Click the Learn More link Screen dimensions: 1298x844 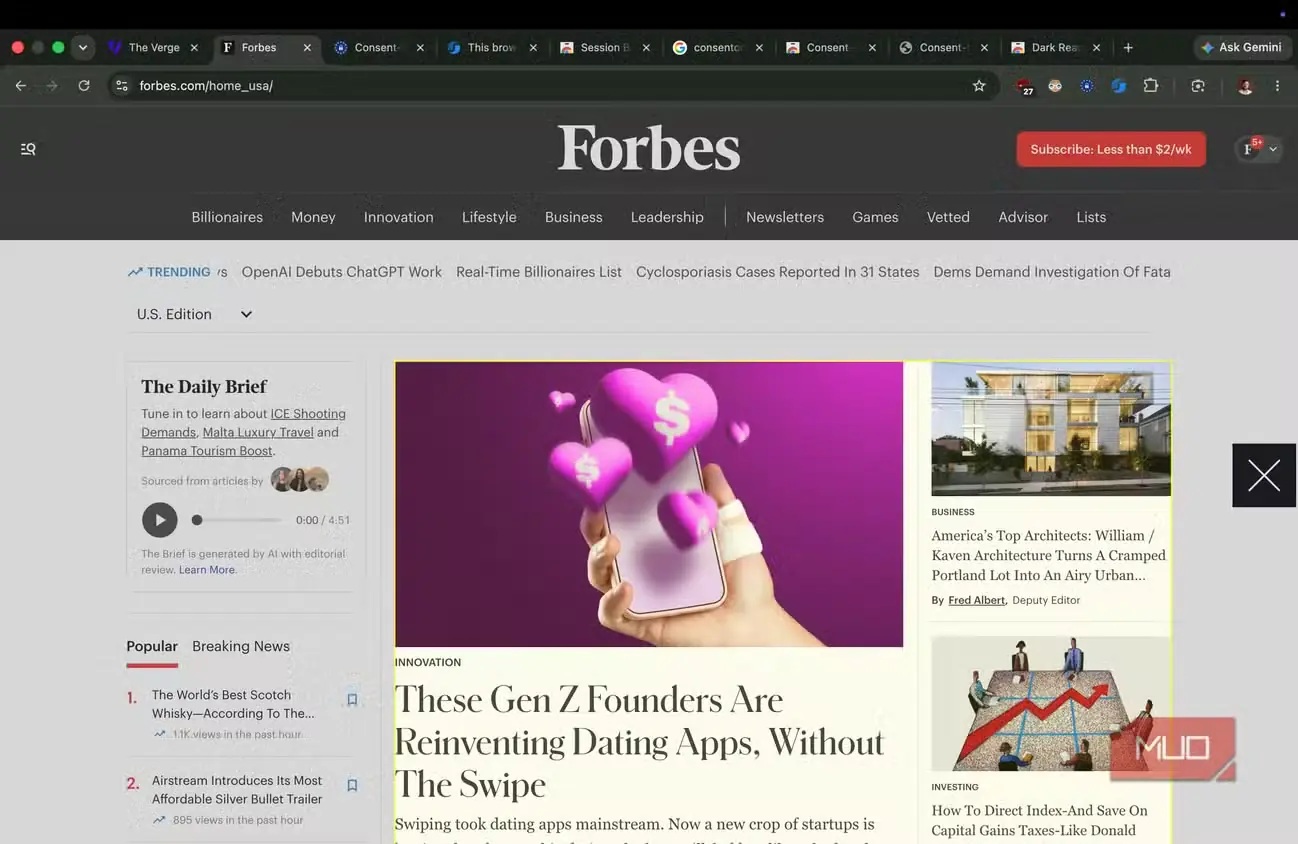(x=207, y=570)
